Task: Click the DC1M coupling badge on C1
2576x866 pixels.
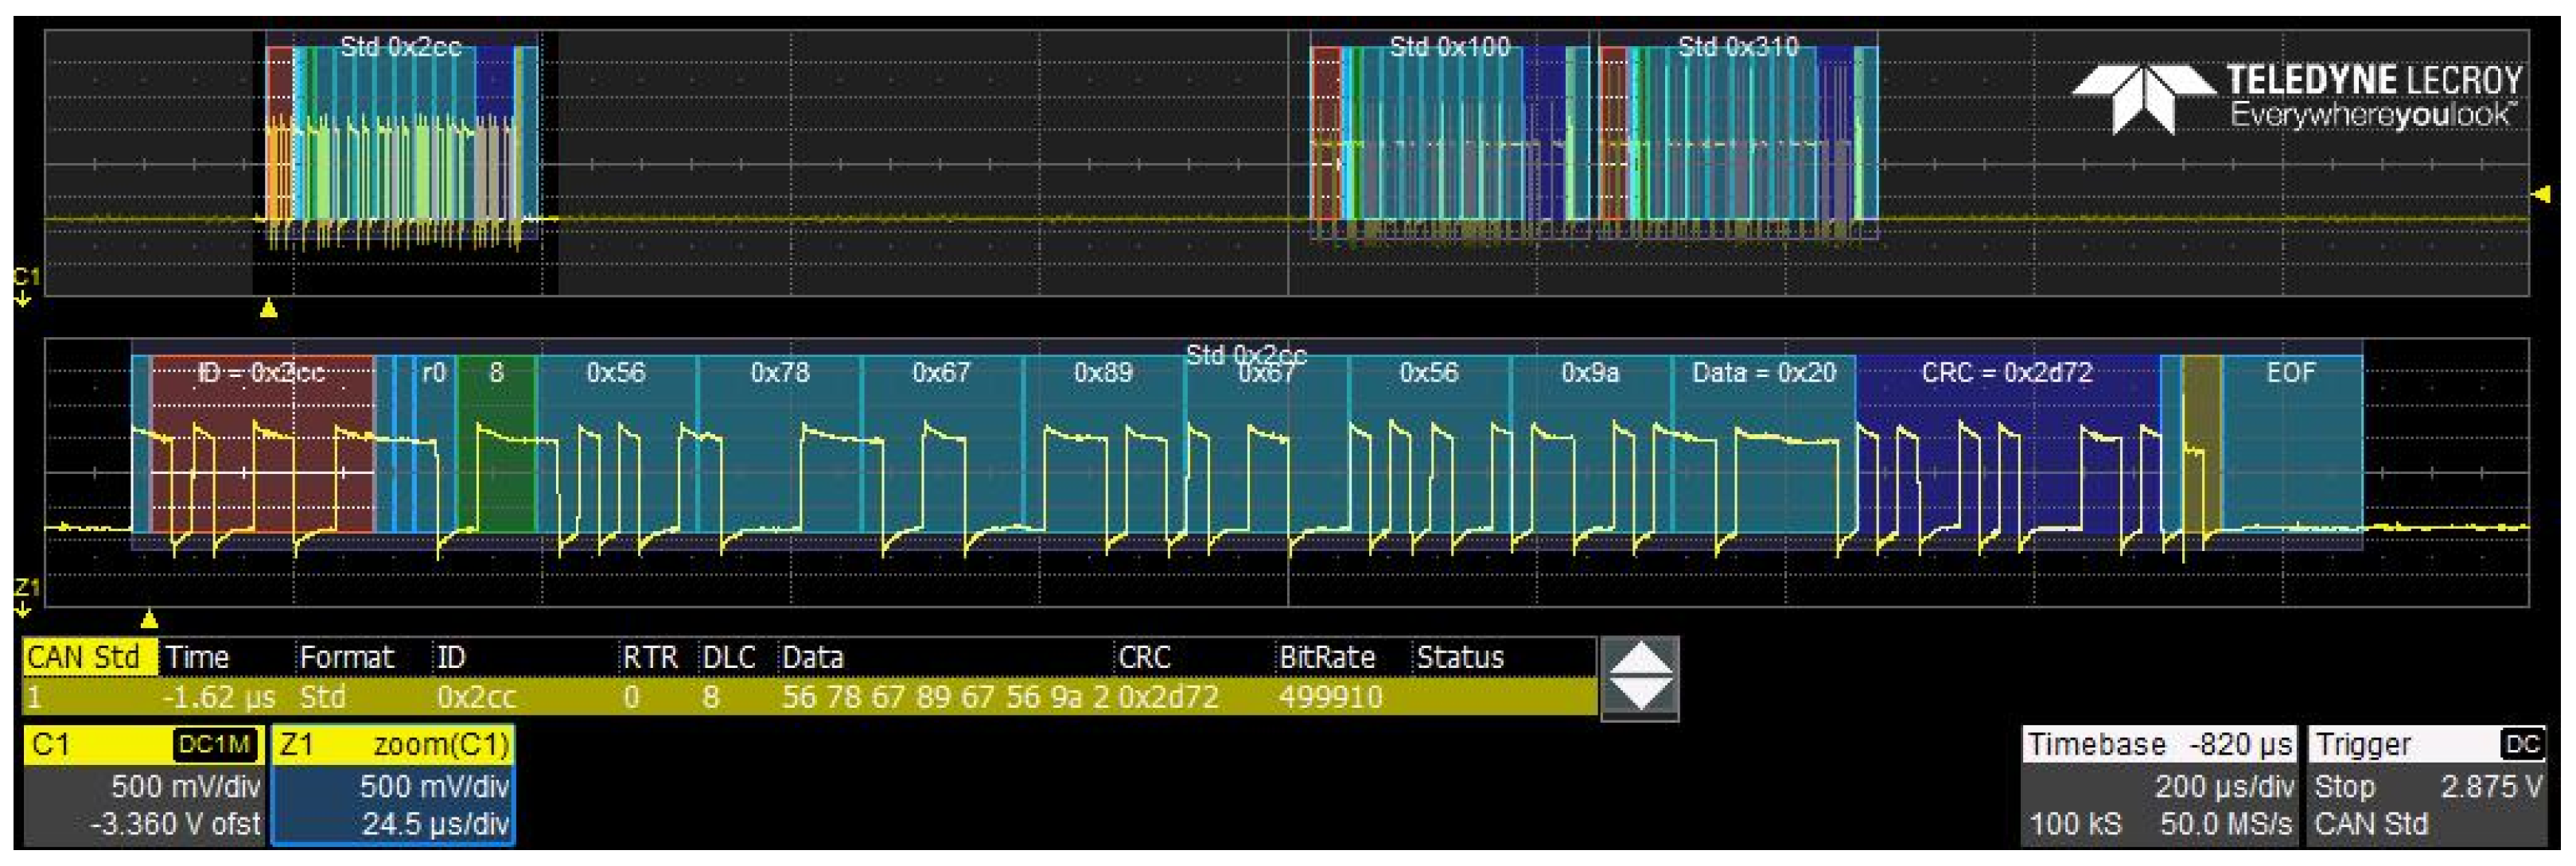Action: coord(215,745)
